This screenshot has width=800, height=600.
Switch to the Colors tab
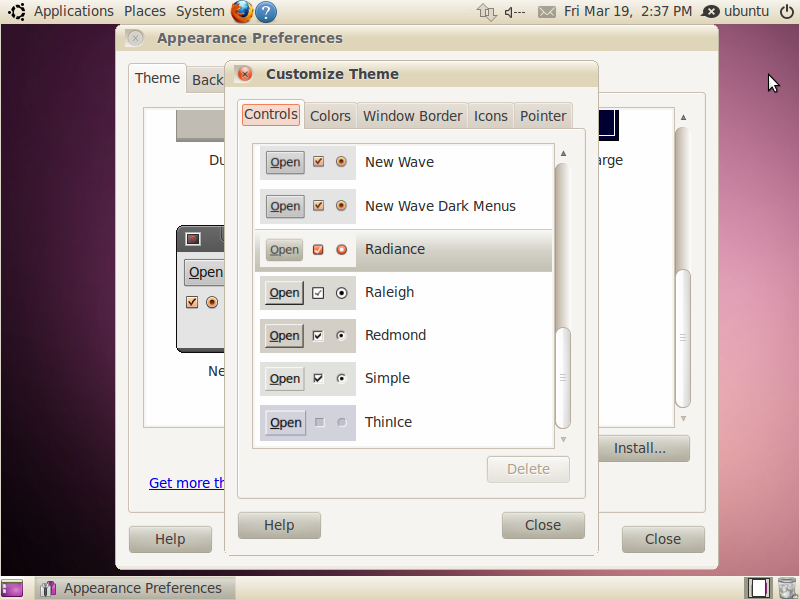coord(330,116)
